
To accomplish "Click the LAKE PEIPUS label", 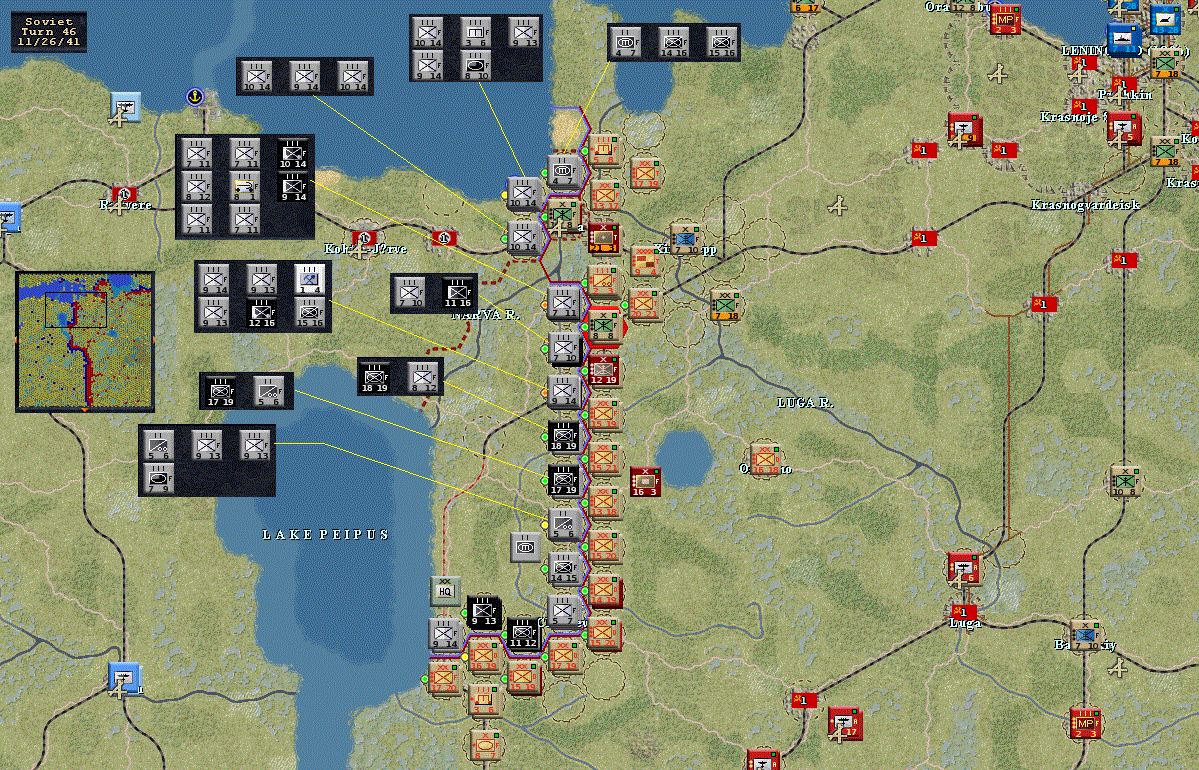I will tap(325, 534).
